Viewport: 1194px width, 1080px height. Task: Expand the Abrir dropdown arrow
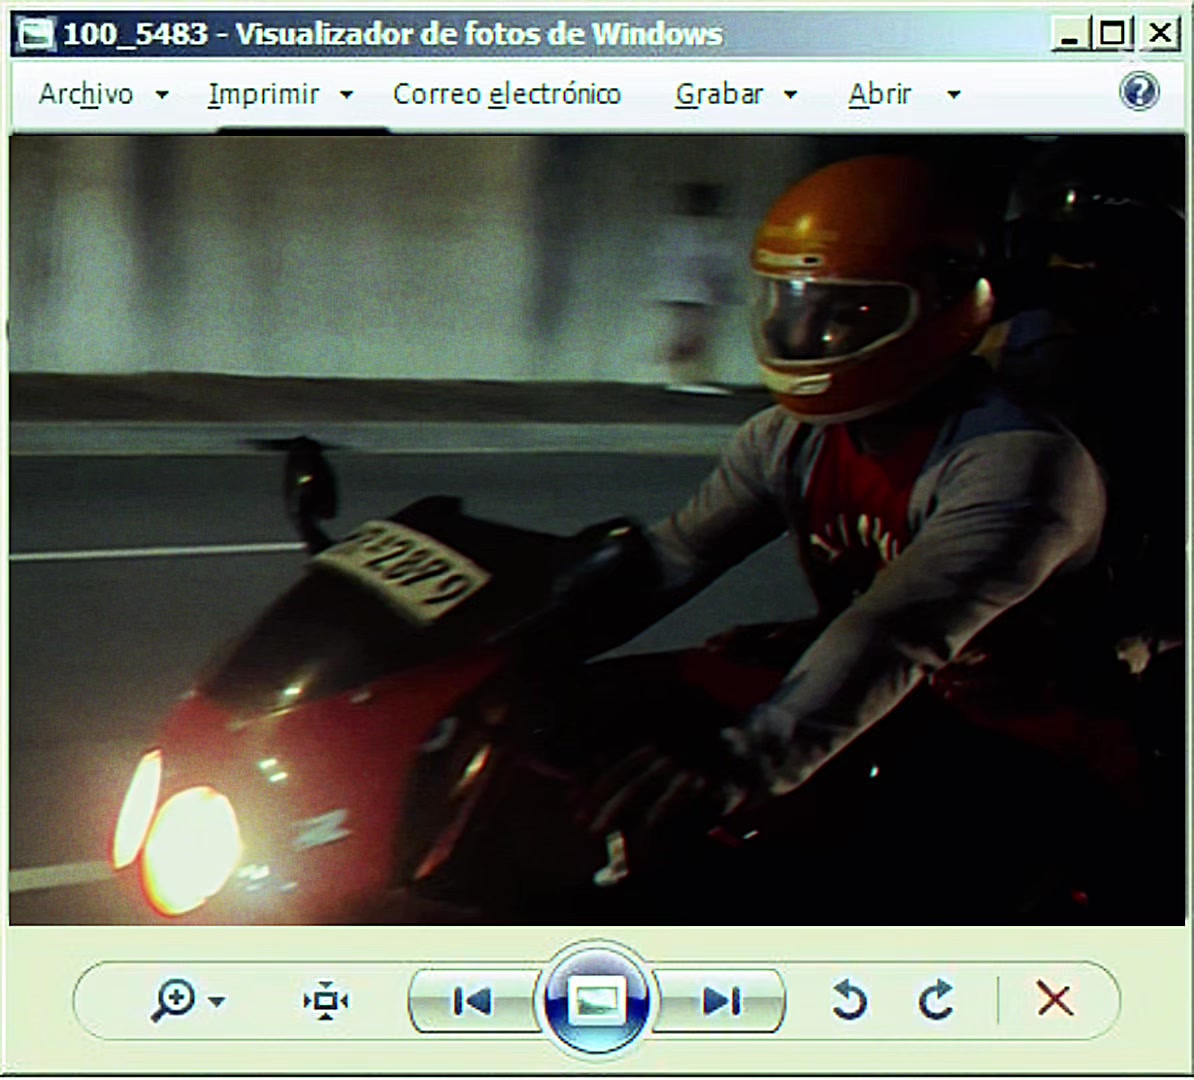953,95
